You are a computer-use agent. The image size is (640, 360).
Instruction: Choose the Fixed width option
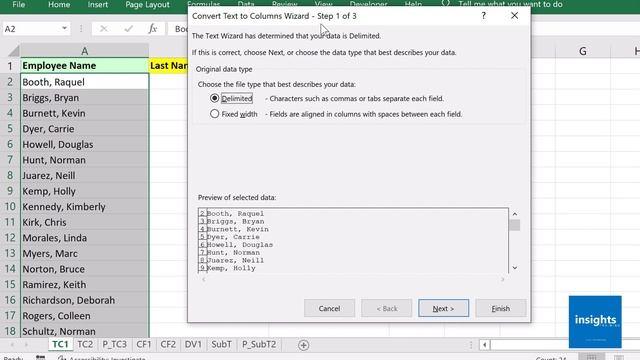[x=215, y=114]
